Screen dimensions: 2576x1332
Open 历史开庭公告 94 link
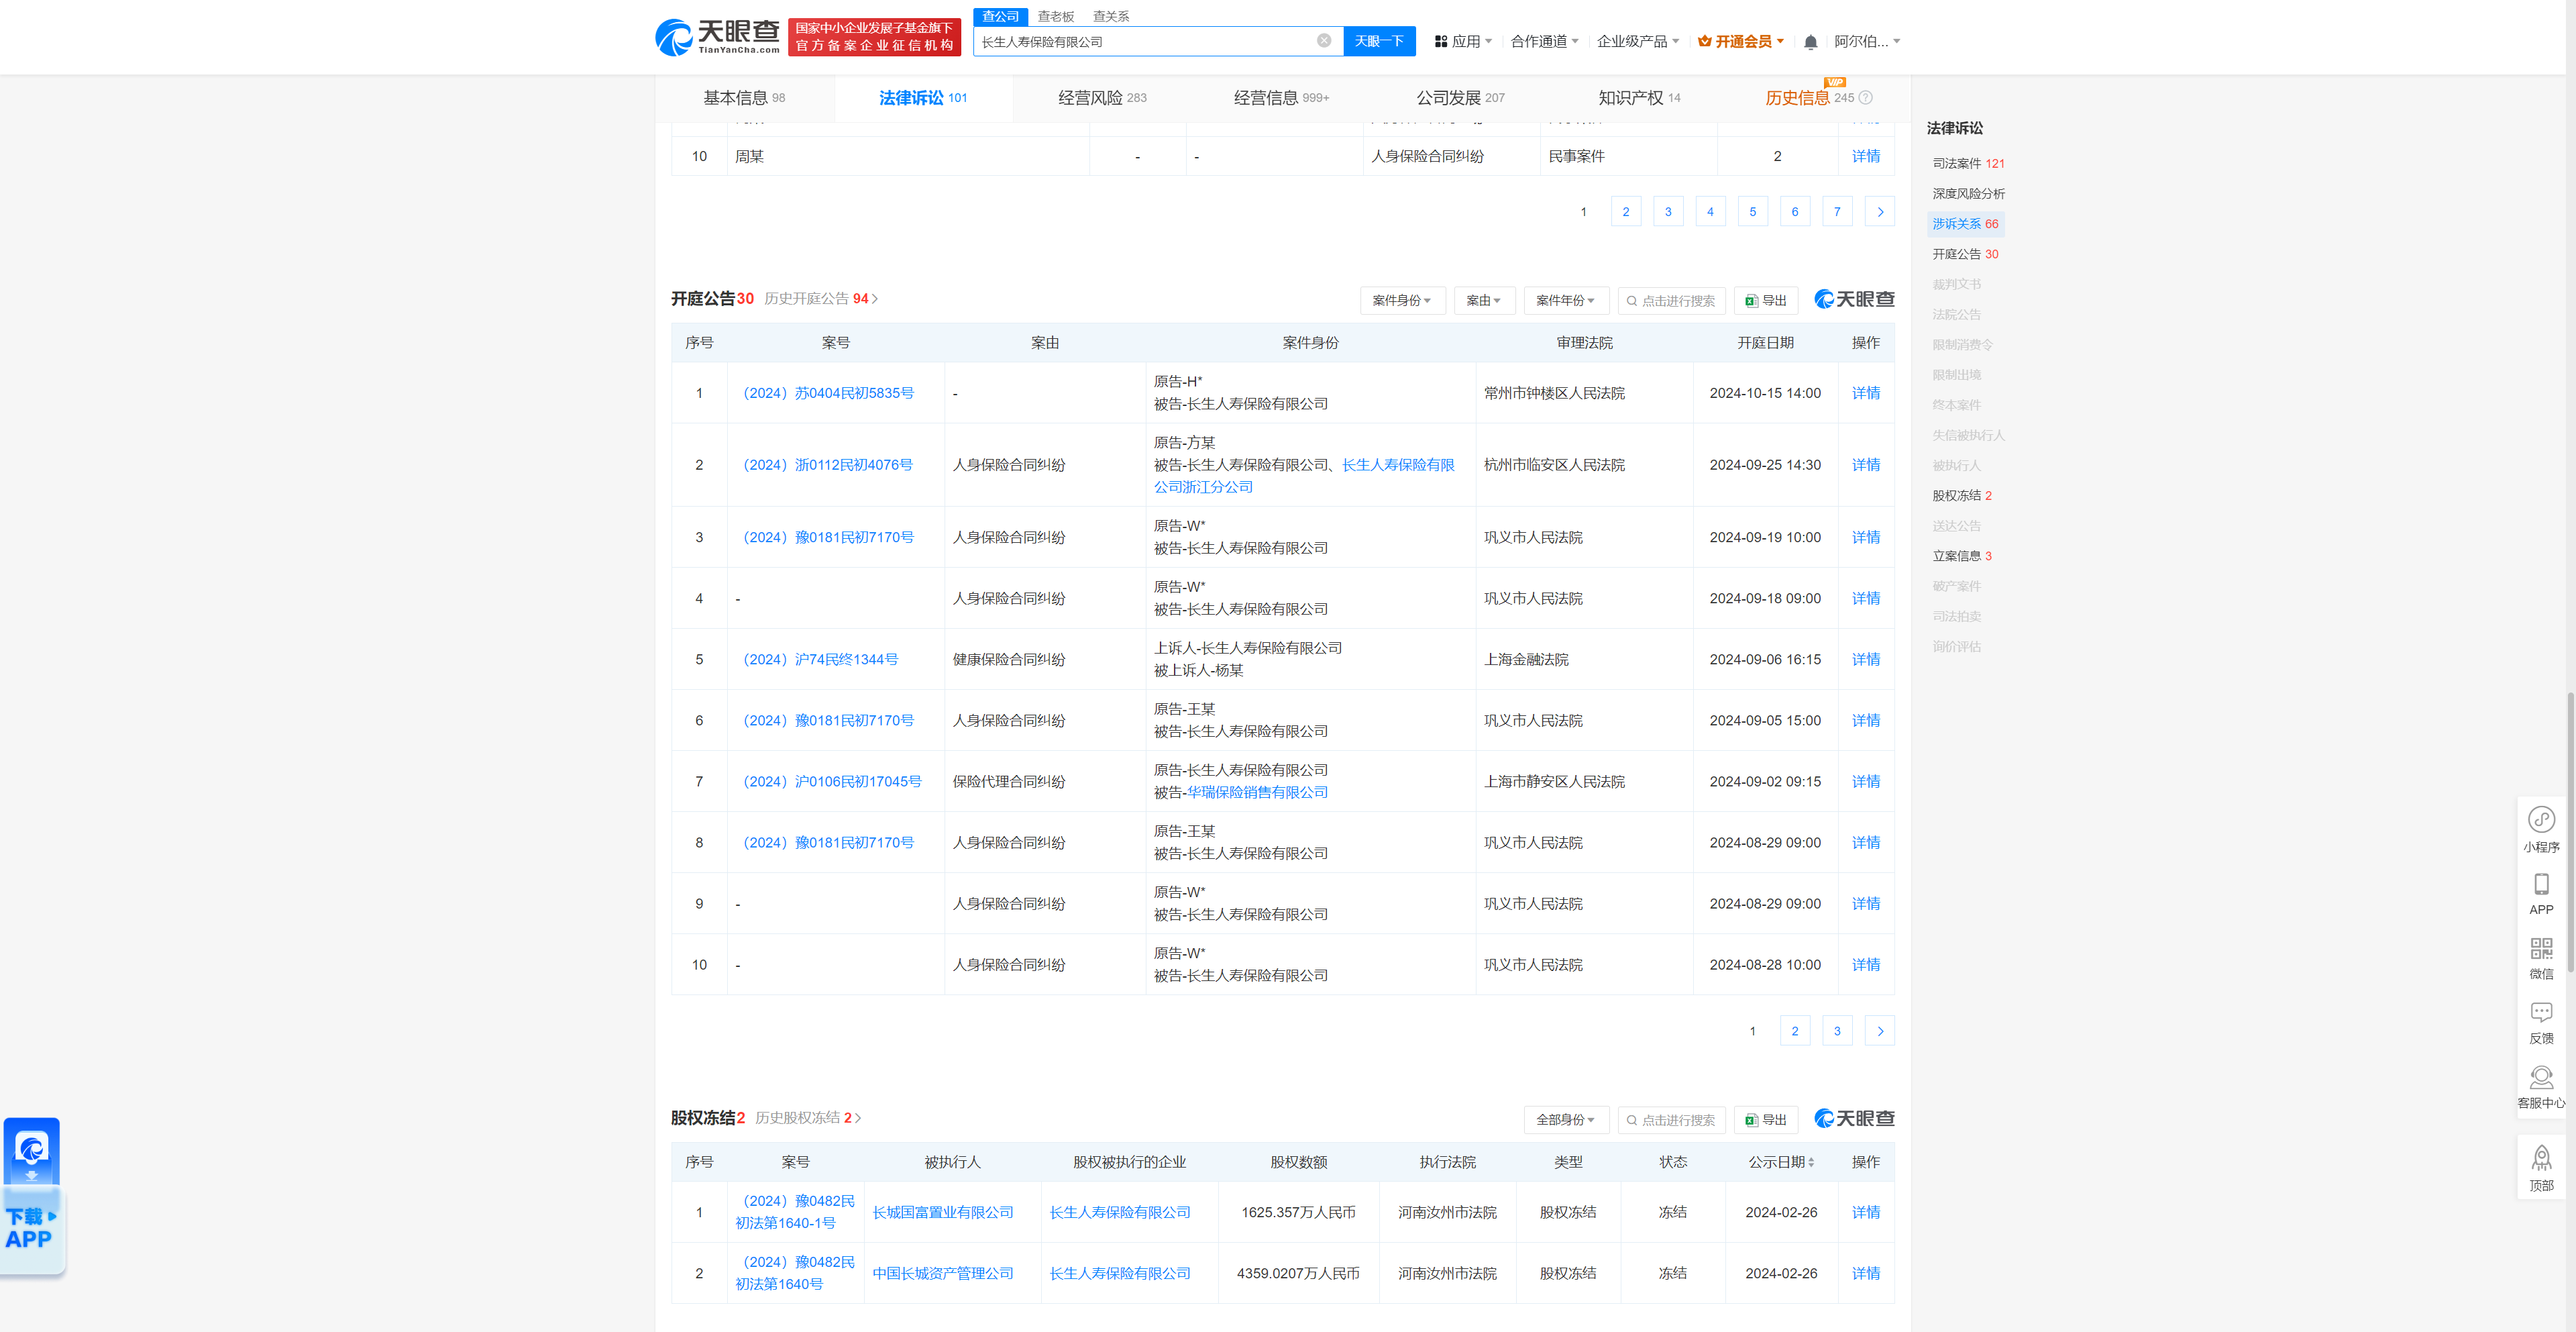[x=821, y=298]
